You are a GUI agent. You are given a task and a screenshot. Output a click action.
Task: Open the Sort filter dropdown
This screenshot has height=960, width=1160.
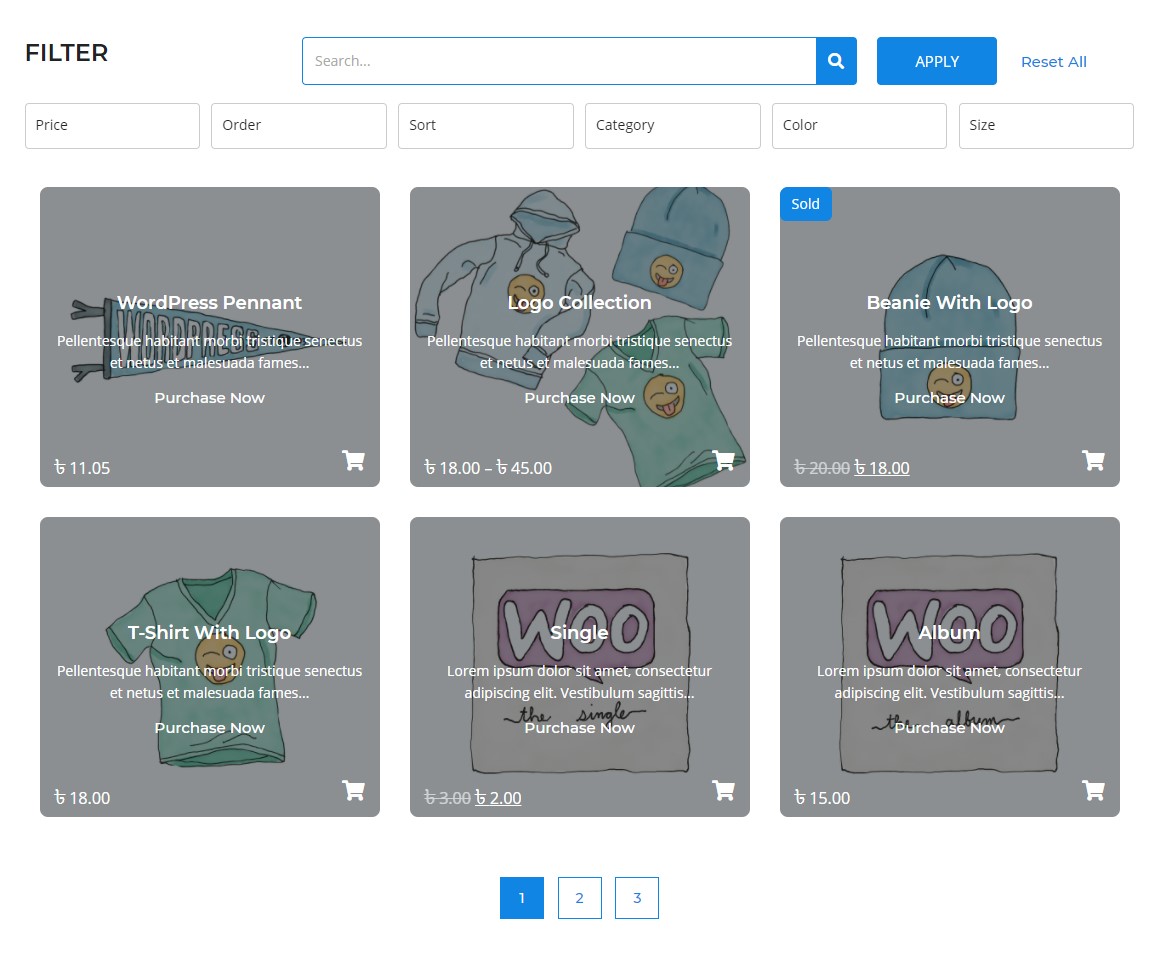486,126
